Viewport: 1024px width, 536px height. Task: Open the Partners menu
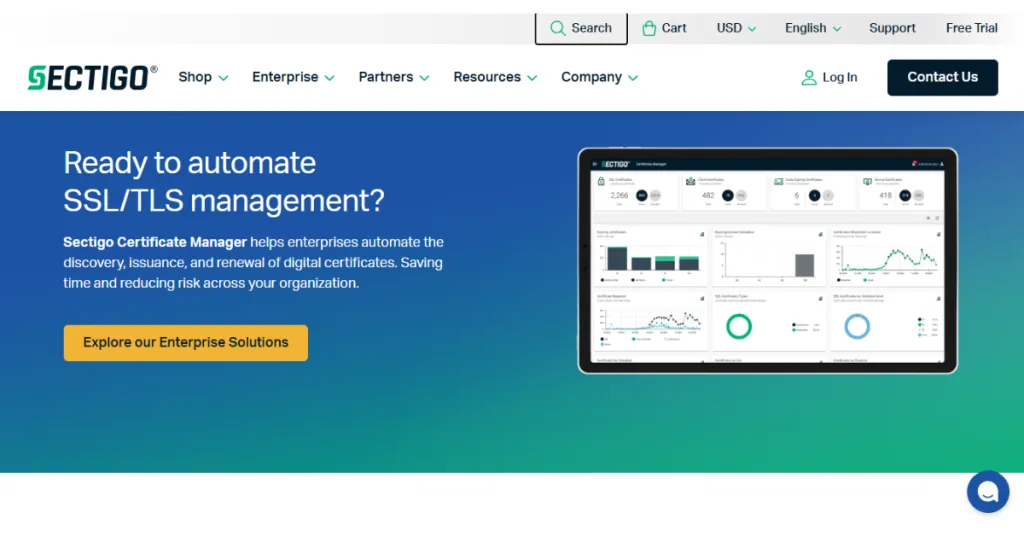[x=394, y=77]
